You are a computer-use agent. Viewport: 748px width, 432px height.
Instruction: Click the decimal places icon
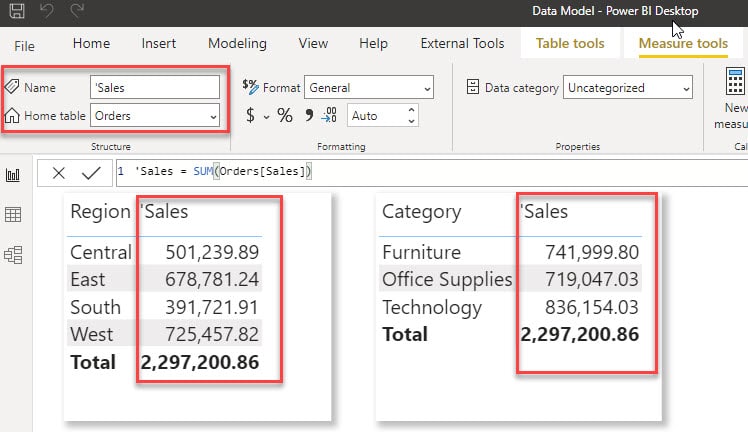(x=329, y=115)
